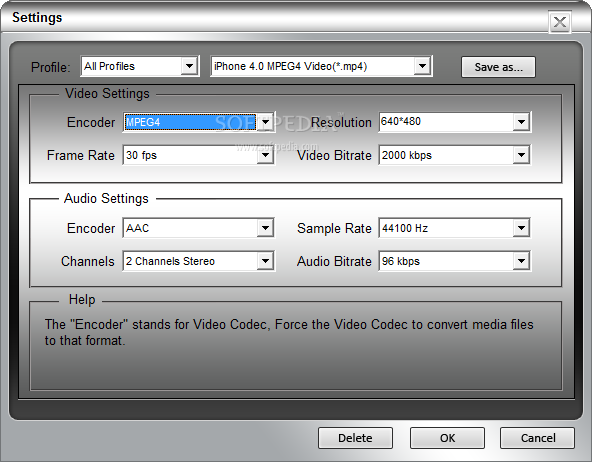
Task: Click the Settings window title
Action: (x=37, y=18)
